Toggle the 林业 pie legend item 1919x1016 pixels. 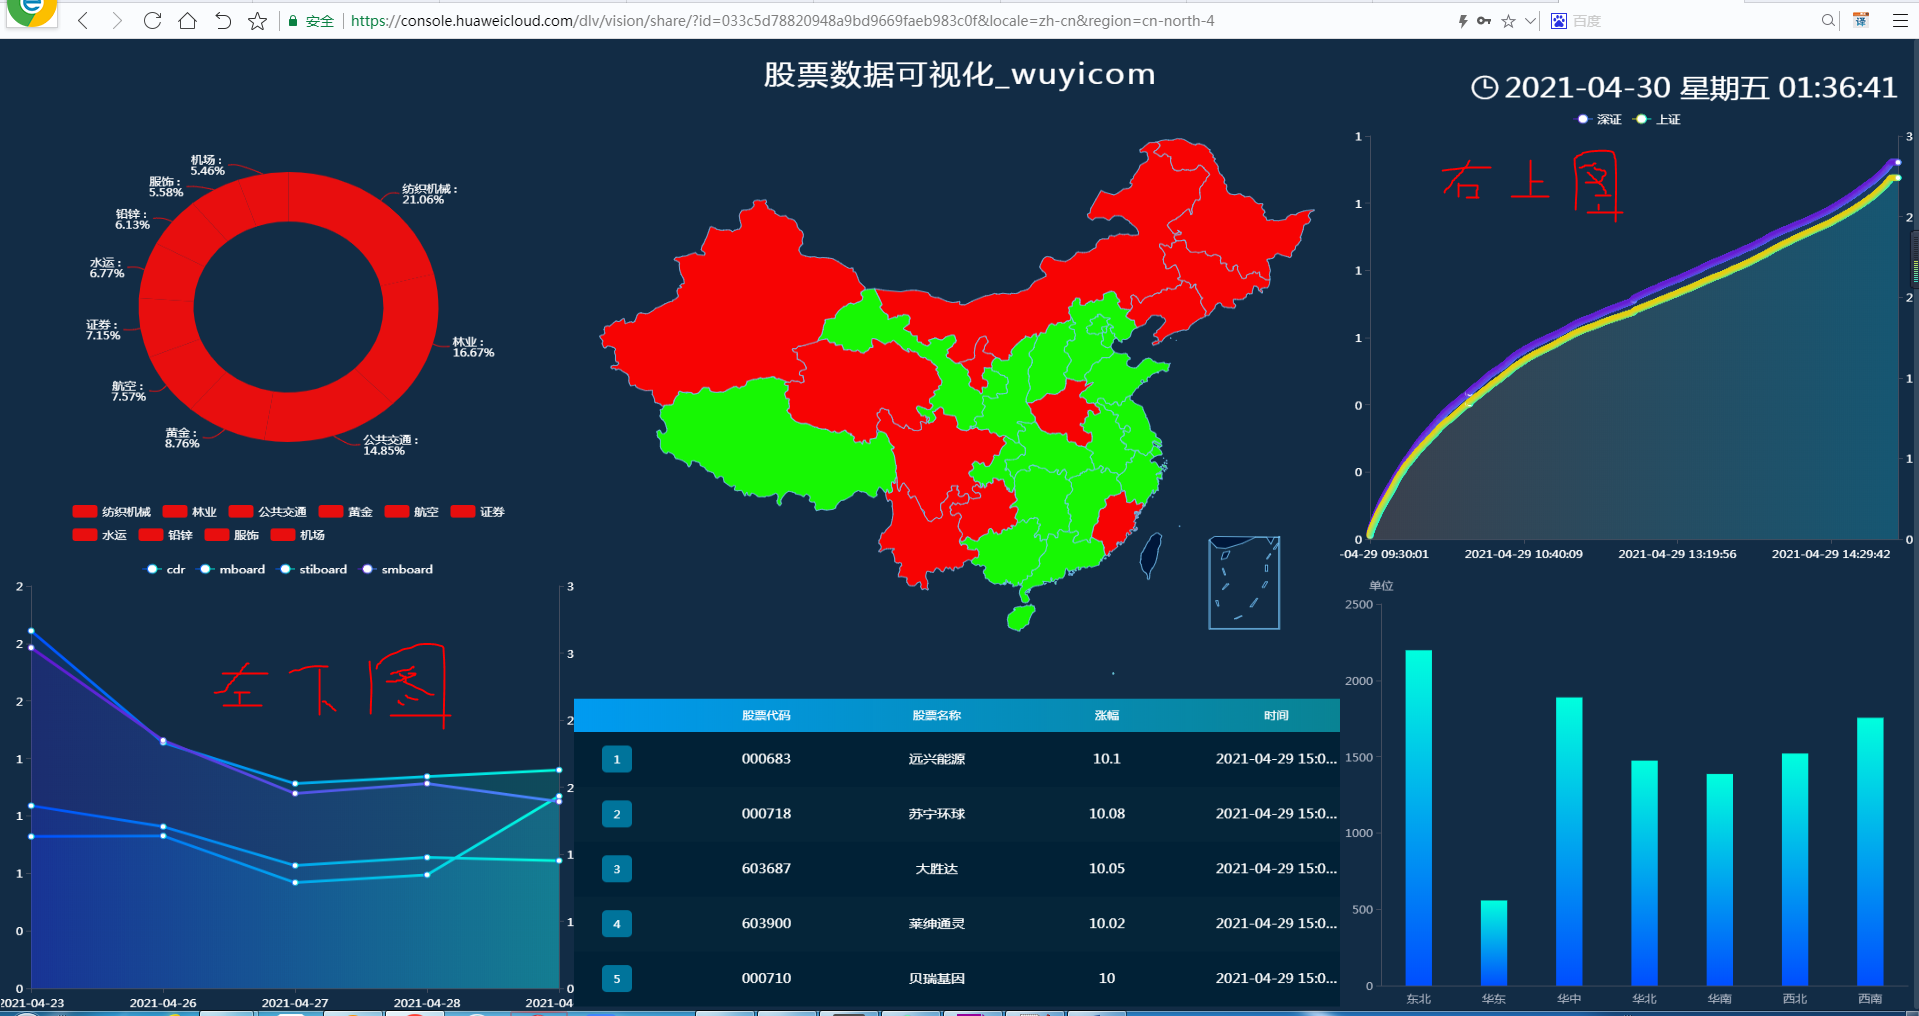click(x=190, y=512)
